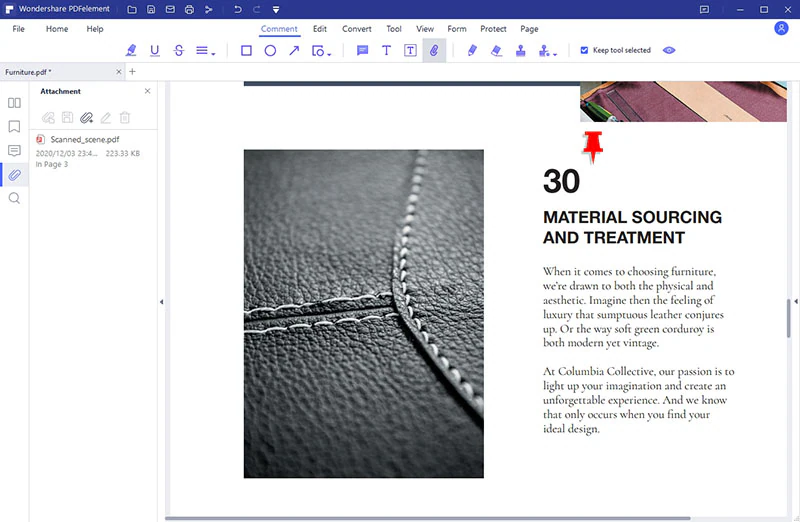Click Delete attachment trash icon
800x522 pixels.
click(x=124, y=118)
